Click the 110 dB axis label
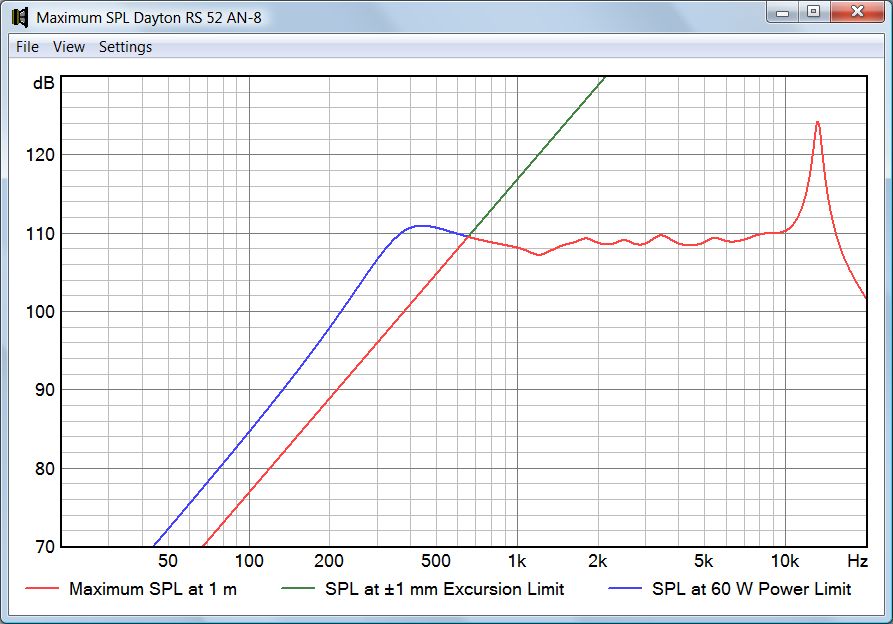This screenshot has width=893, height=624. click(x=40, y=233)
